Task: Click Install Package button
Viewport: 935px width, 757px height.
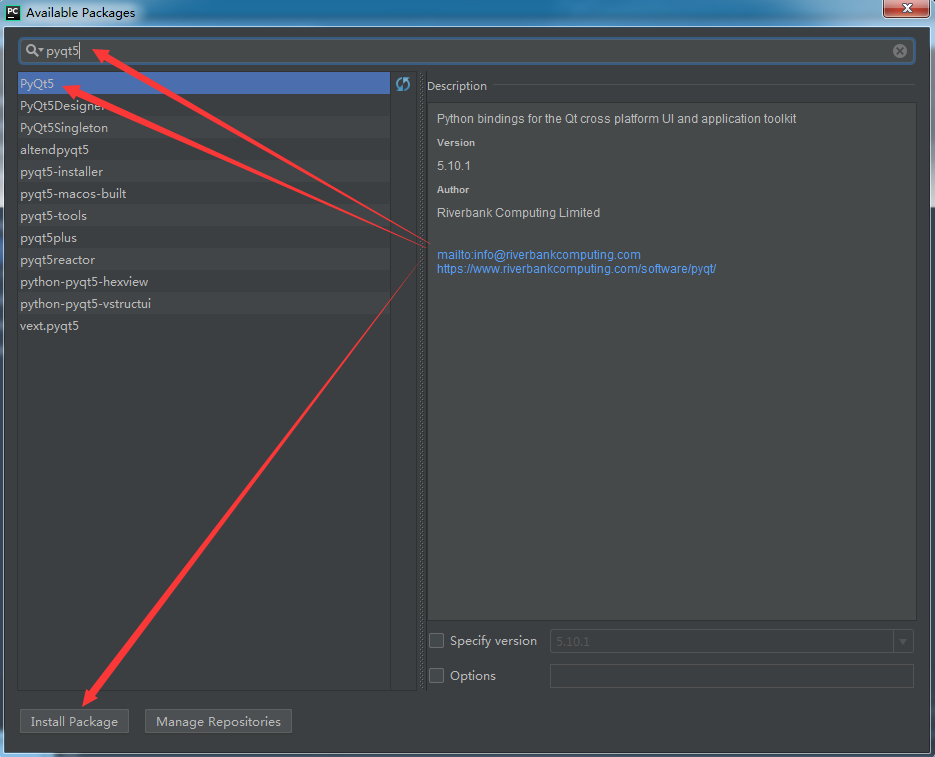Action: coord(75,721)
